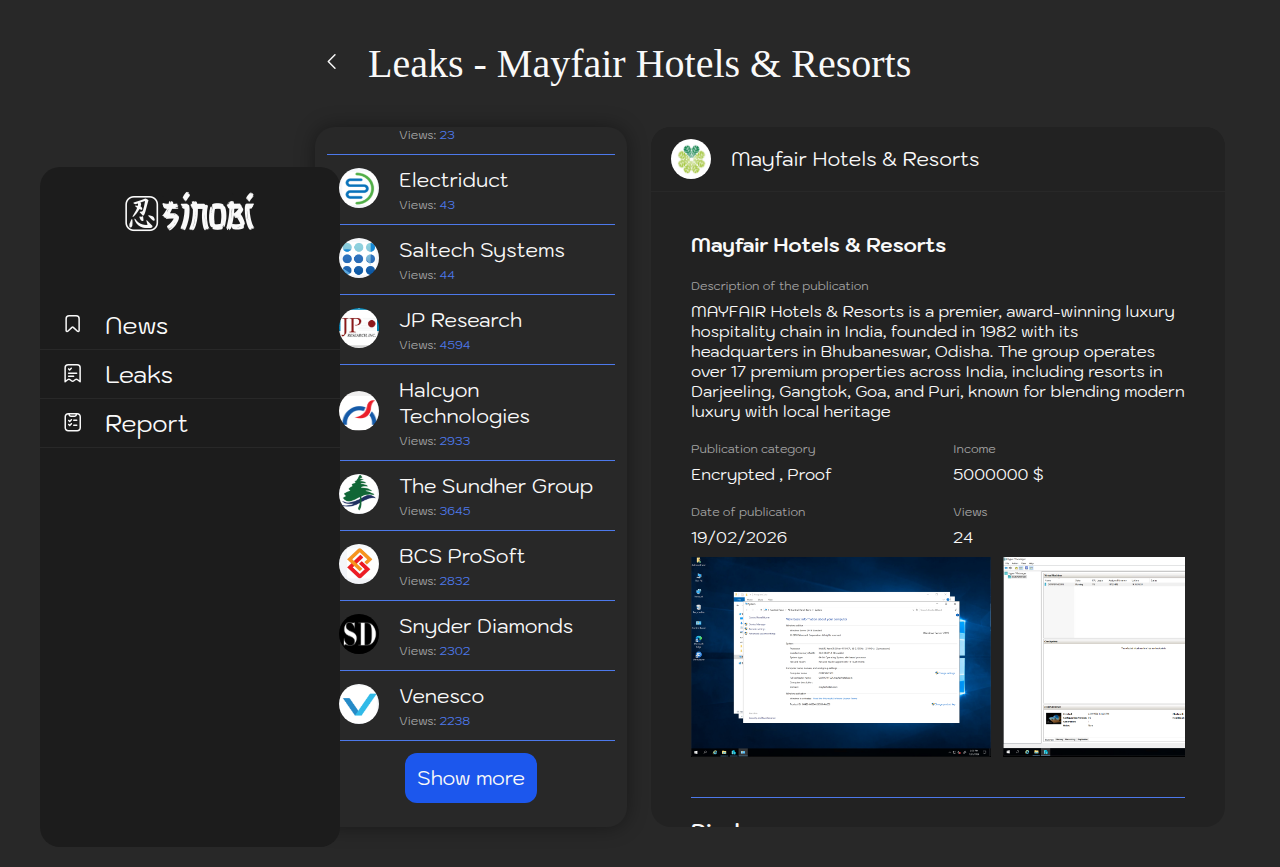Screen dimensions: 1280x867
Task: Click the Snyder Diamonds SD logo
Action: (x=359, y=634)
